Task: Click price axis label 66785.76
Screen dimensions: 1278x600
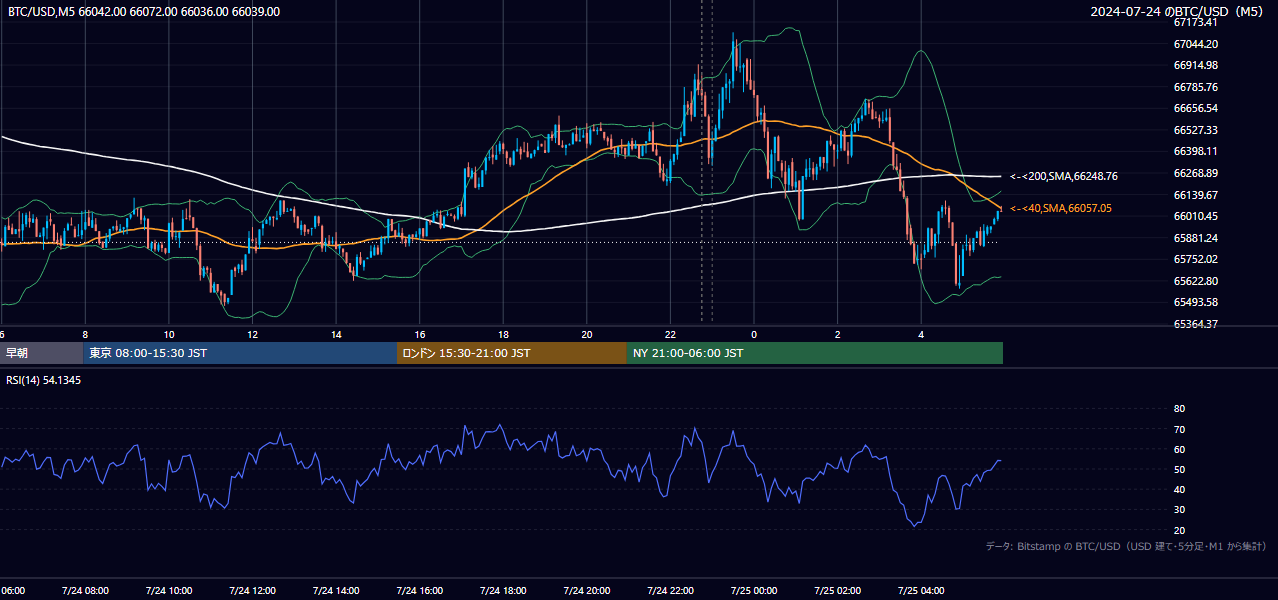Action: point(1195,87)
